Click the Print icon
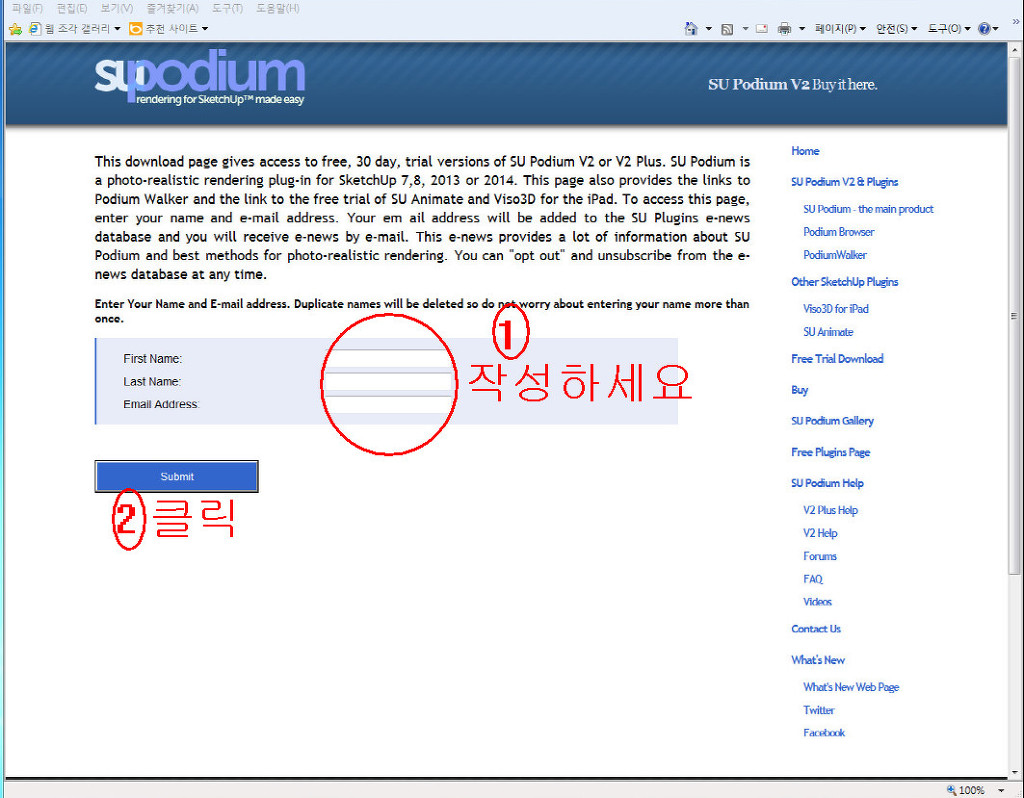 click(x=784, y=29)
